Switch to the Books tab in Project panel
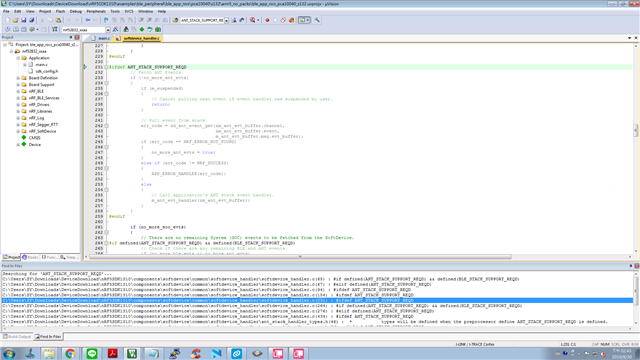Screen dimensions: 640x360 [x=30, y=258]
